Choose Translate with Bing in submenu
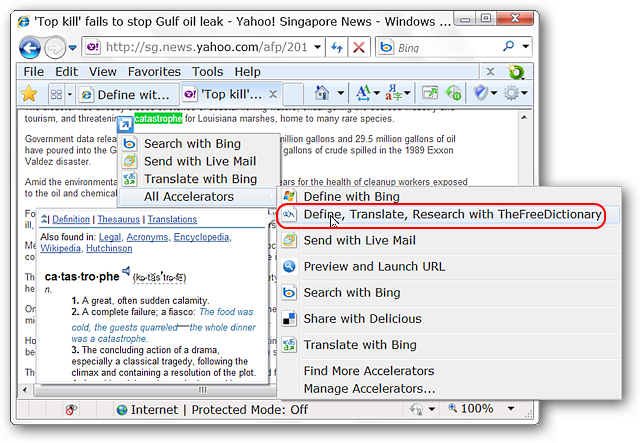Viewport: 640px width, 443px height. tap(449, 345)
